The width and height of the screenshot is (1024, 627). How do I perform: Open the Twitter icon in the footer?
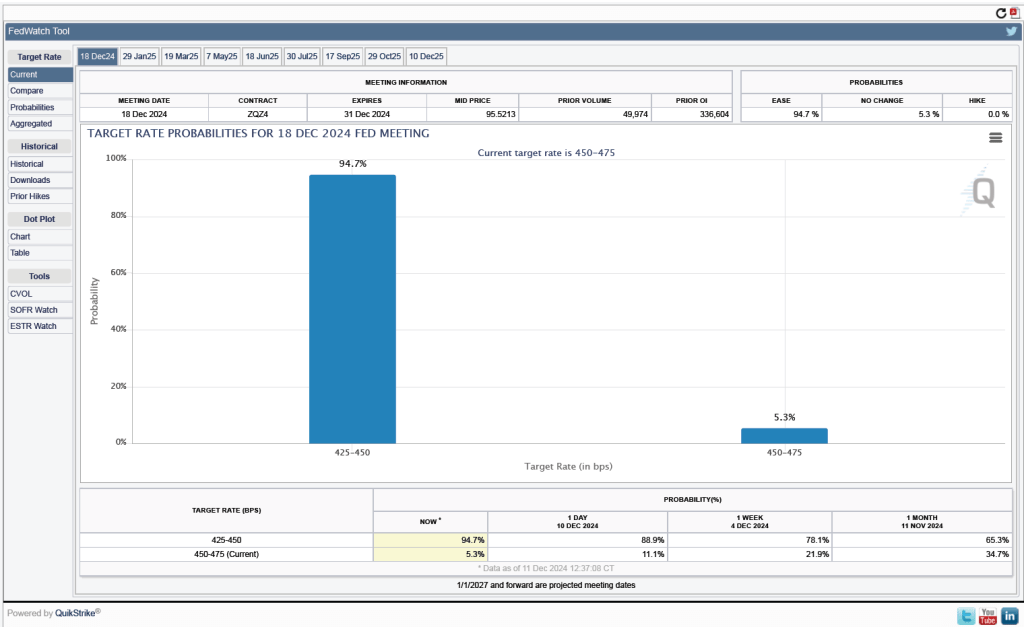[965, 616]
